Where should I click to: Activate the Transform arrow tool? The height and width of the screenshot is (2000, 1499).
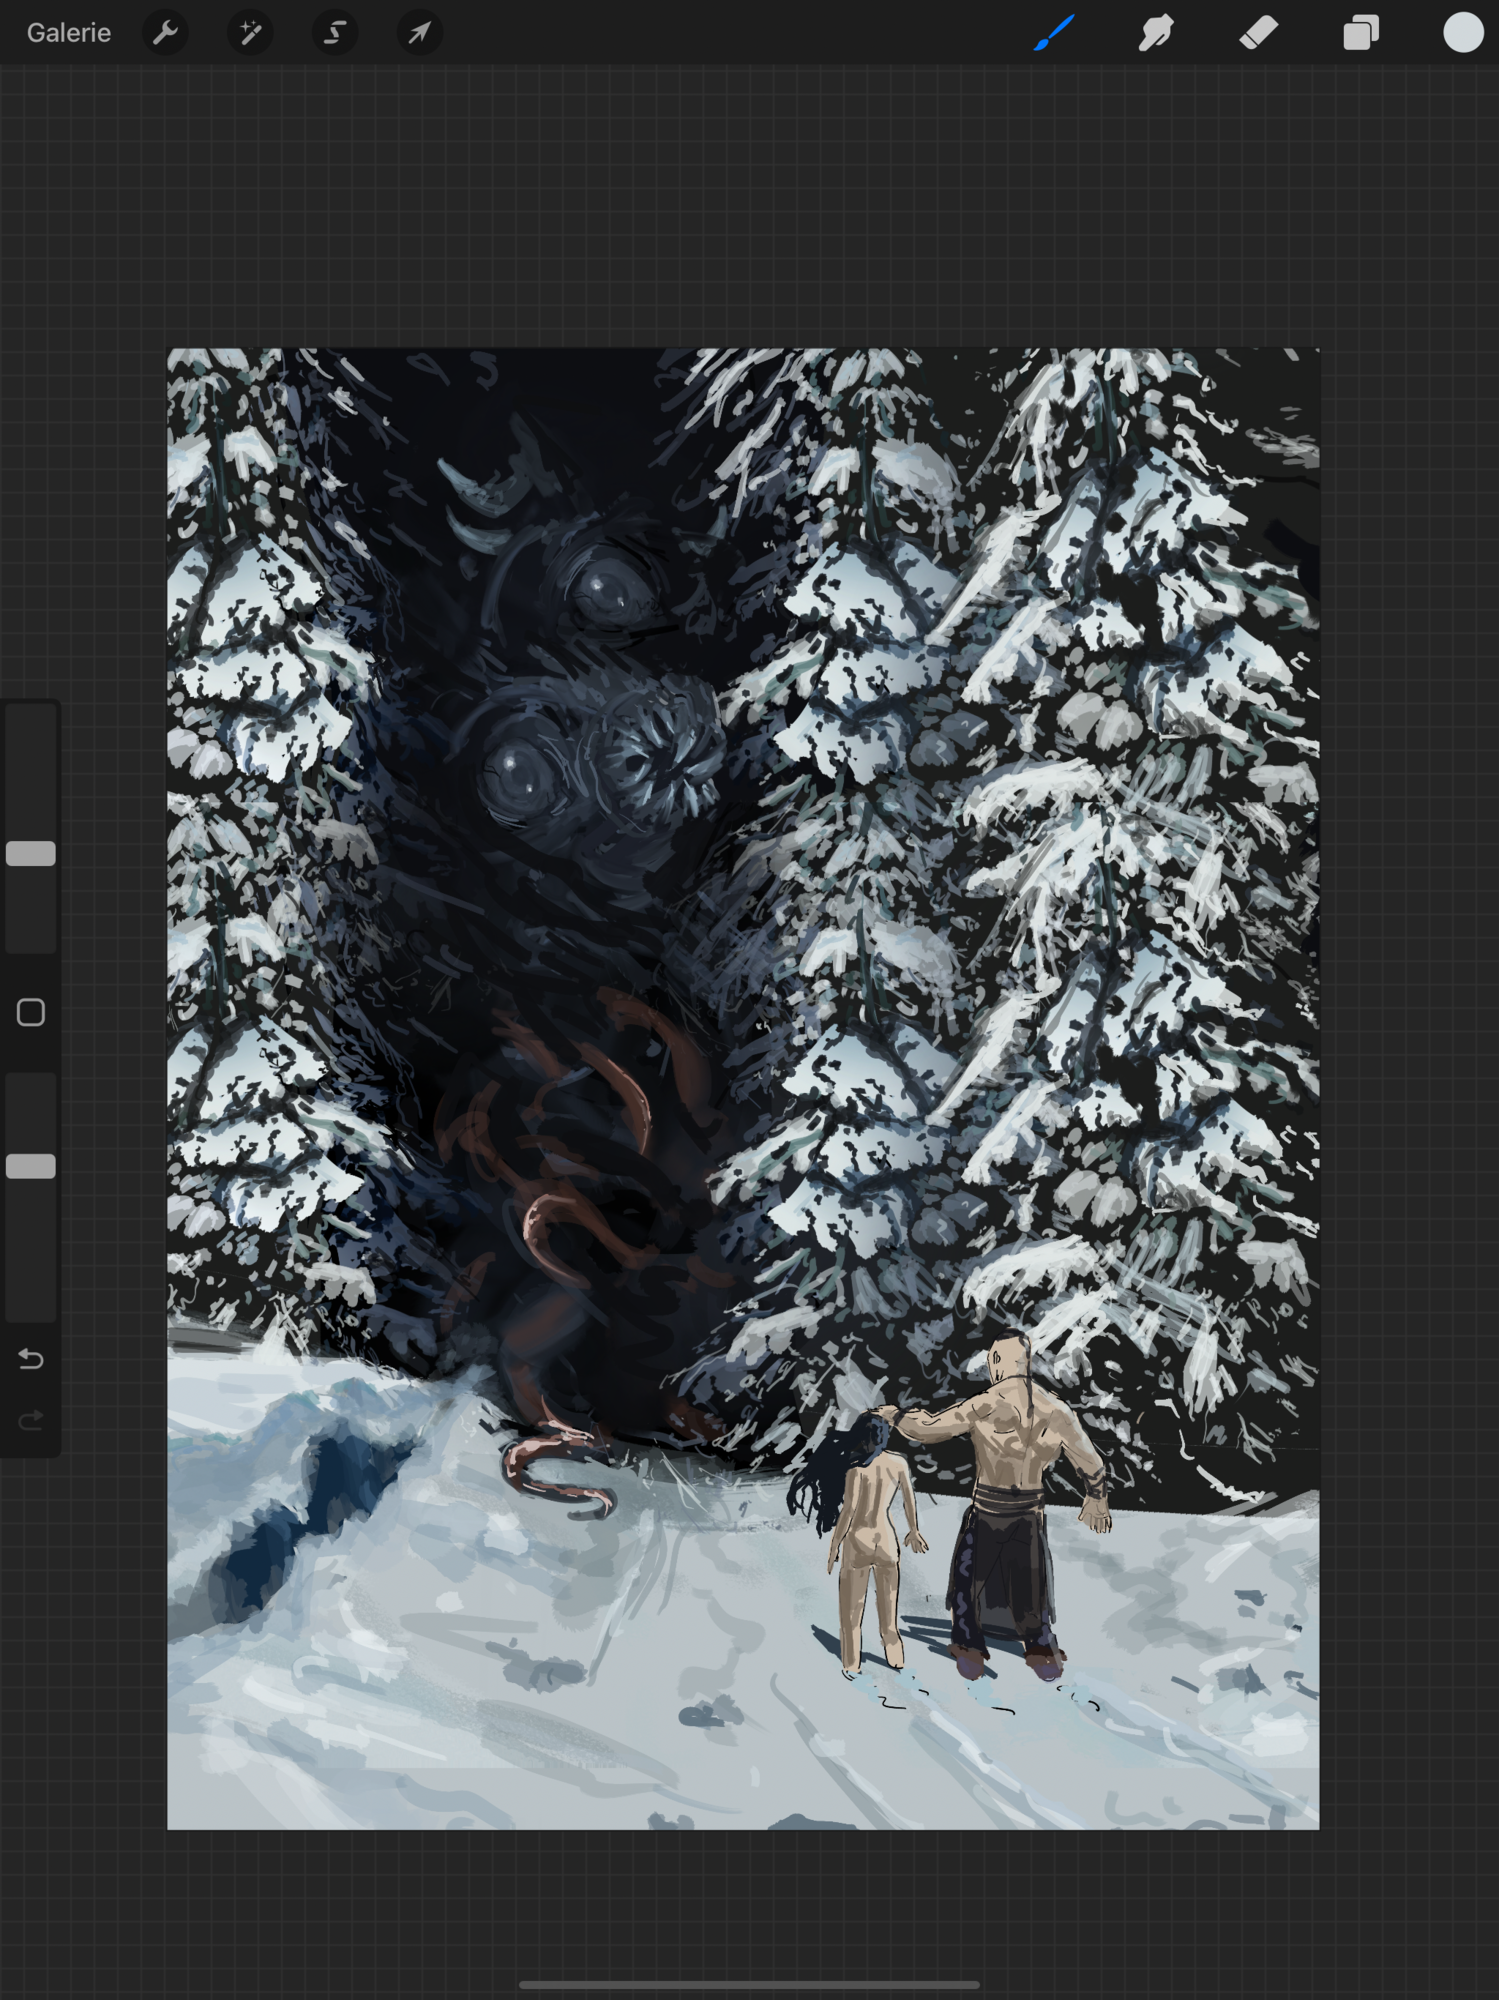[x=419, y=33]
